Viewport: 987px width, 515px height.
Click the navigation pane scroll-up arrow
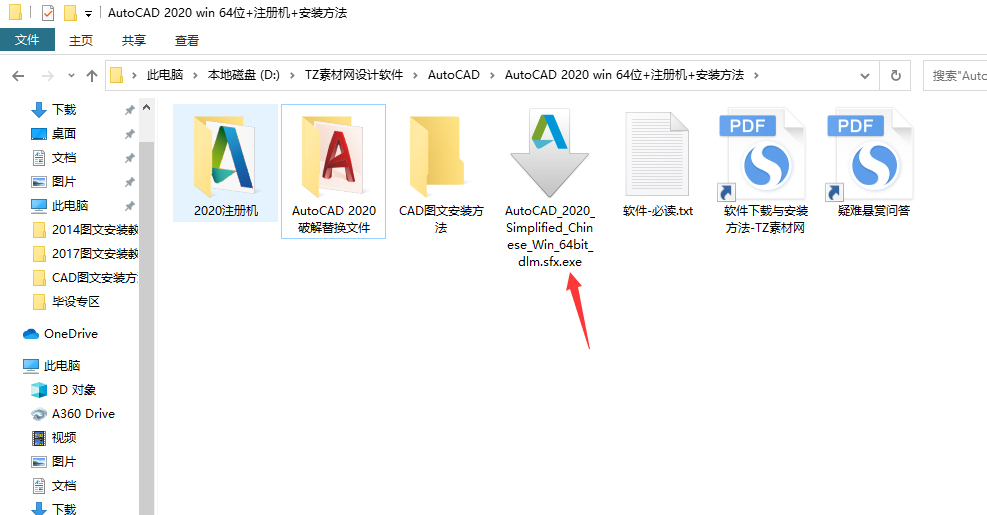pos(147,107)
